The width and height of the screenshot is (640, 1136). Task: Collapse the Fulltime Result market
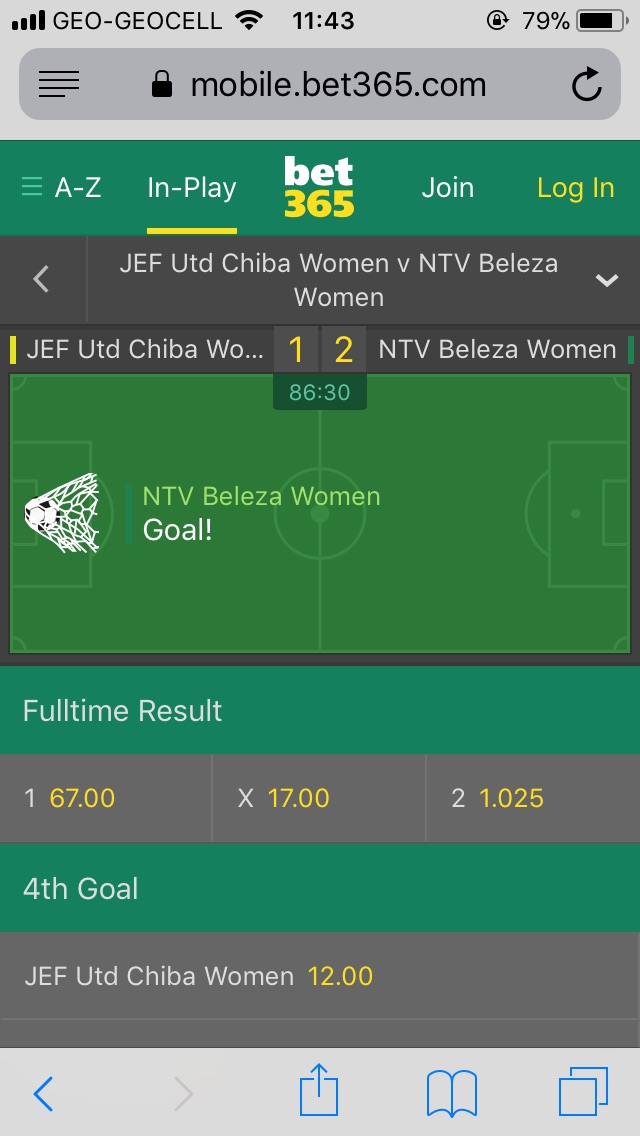(x=320, y=711)
